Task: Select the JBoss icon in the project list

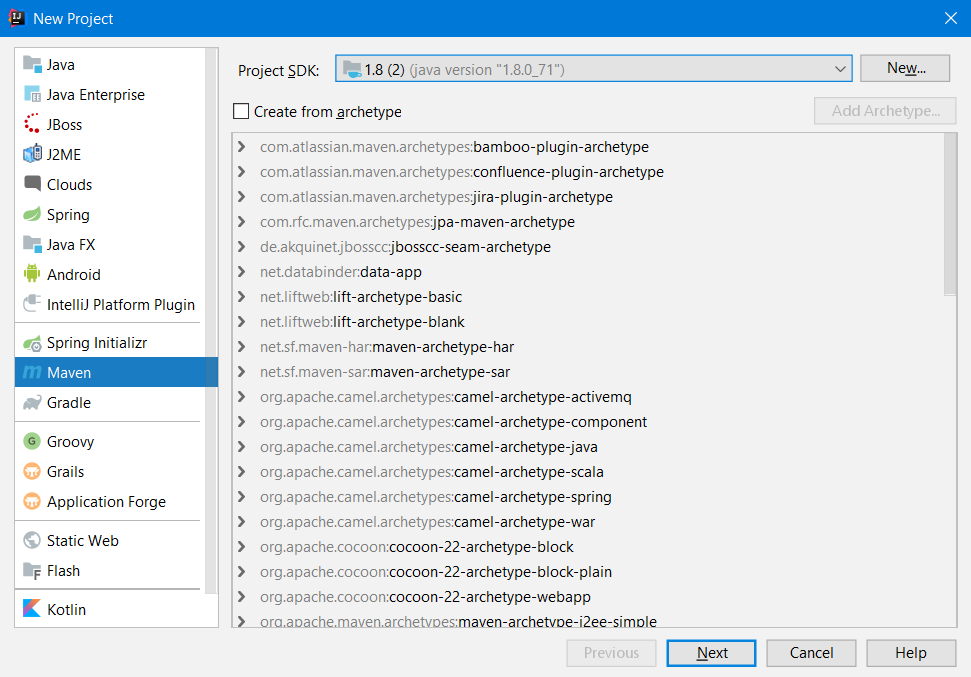Action: click(31, 125)
